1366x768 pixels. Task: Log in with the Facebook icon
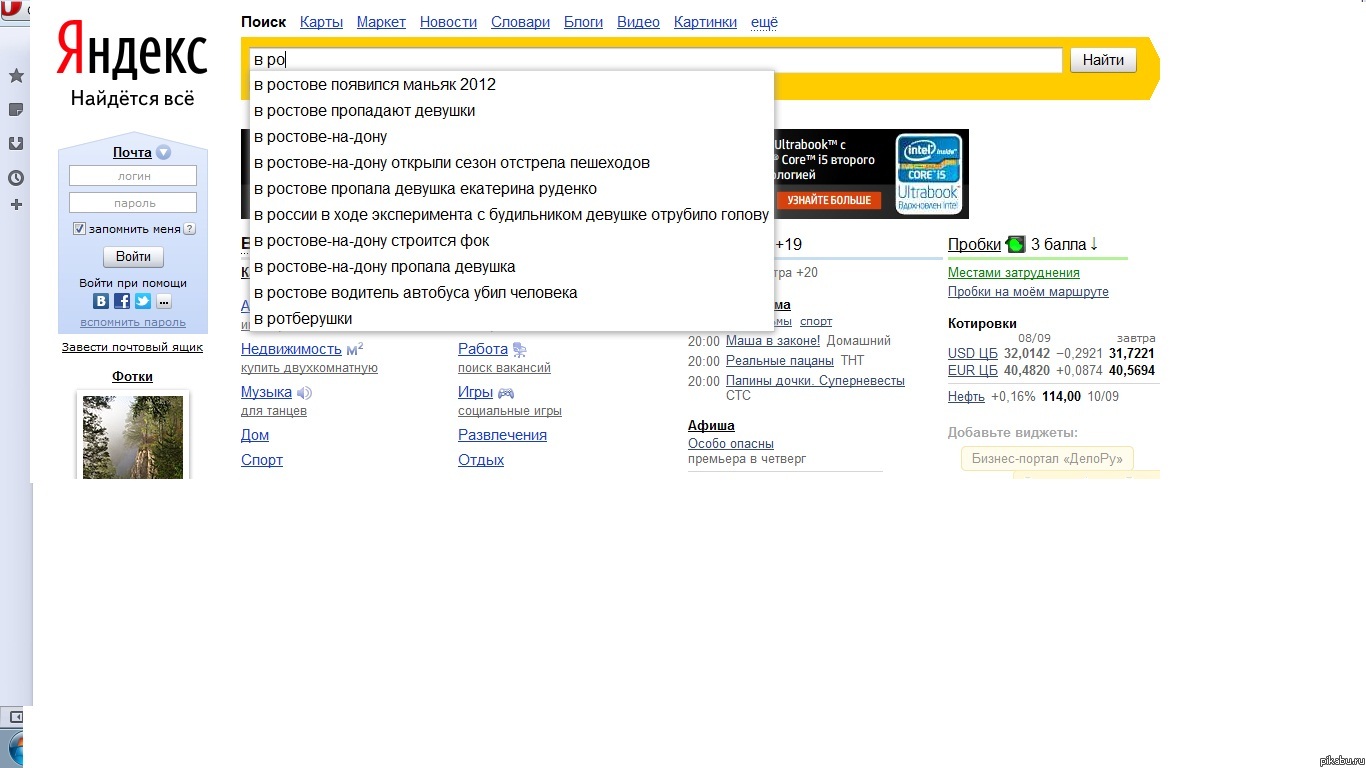point(122,301)
